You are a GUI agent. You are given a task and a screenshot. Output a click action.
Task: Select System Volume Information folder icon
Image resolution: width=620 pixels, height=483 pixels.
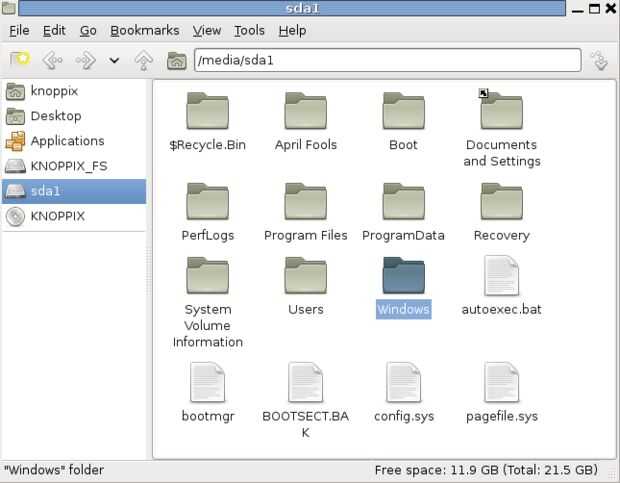[x=208, y=275]
